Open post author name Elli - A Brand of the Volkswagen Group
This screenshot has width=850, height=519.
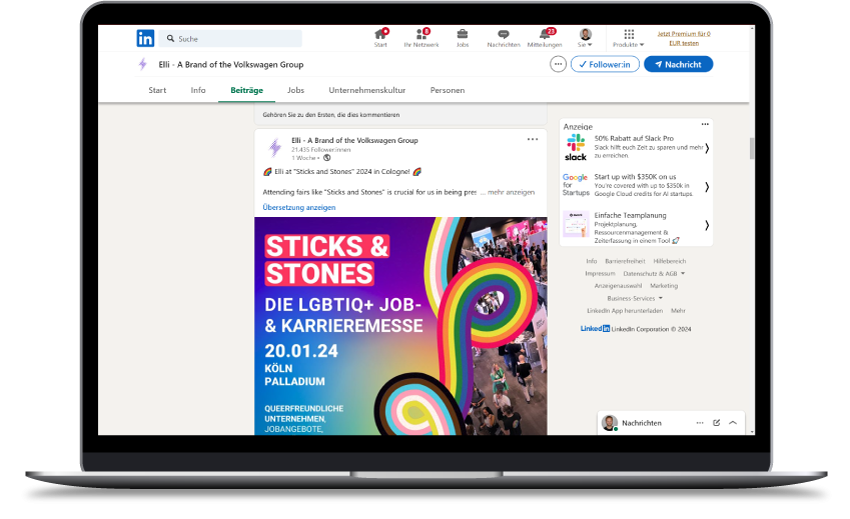[x=355, y=140]
